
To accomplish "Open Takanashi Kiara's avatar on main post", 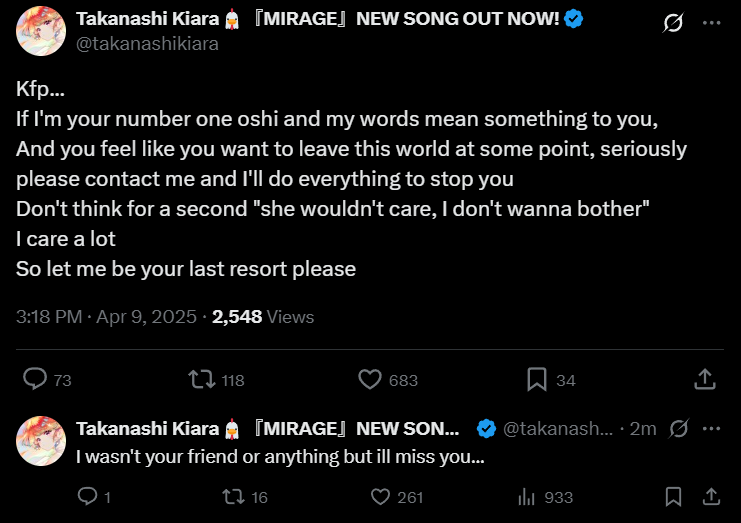I will pyautogui.click(x=41, y=29).
